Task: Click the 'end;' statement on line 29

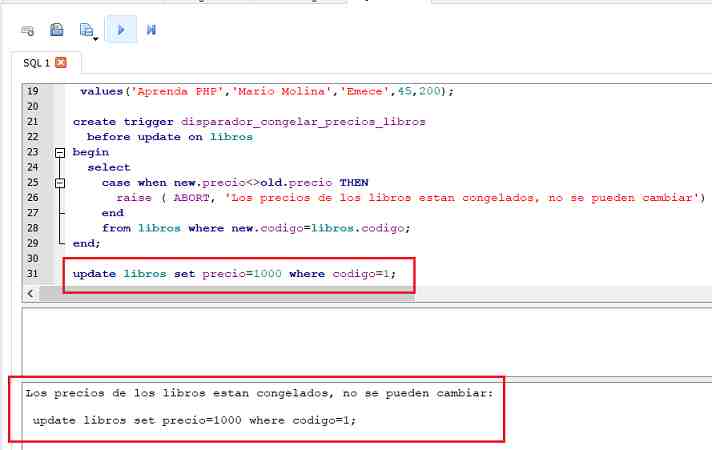Action: [x=86, y=243]
